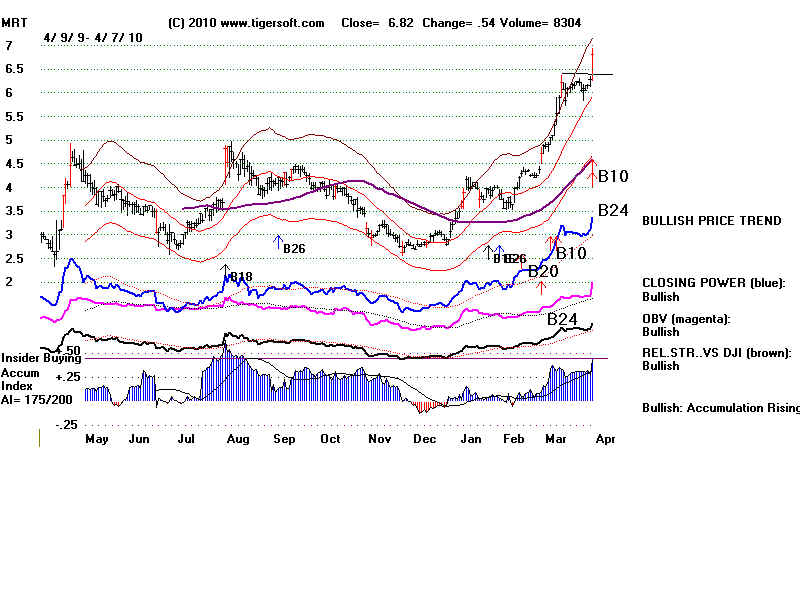This screenshot has height=600, width=800.
Task: Click the CLOSING POWER (blue) legend heading
Action: pos(713,283)
